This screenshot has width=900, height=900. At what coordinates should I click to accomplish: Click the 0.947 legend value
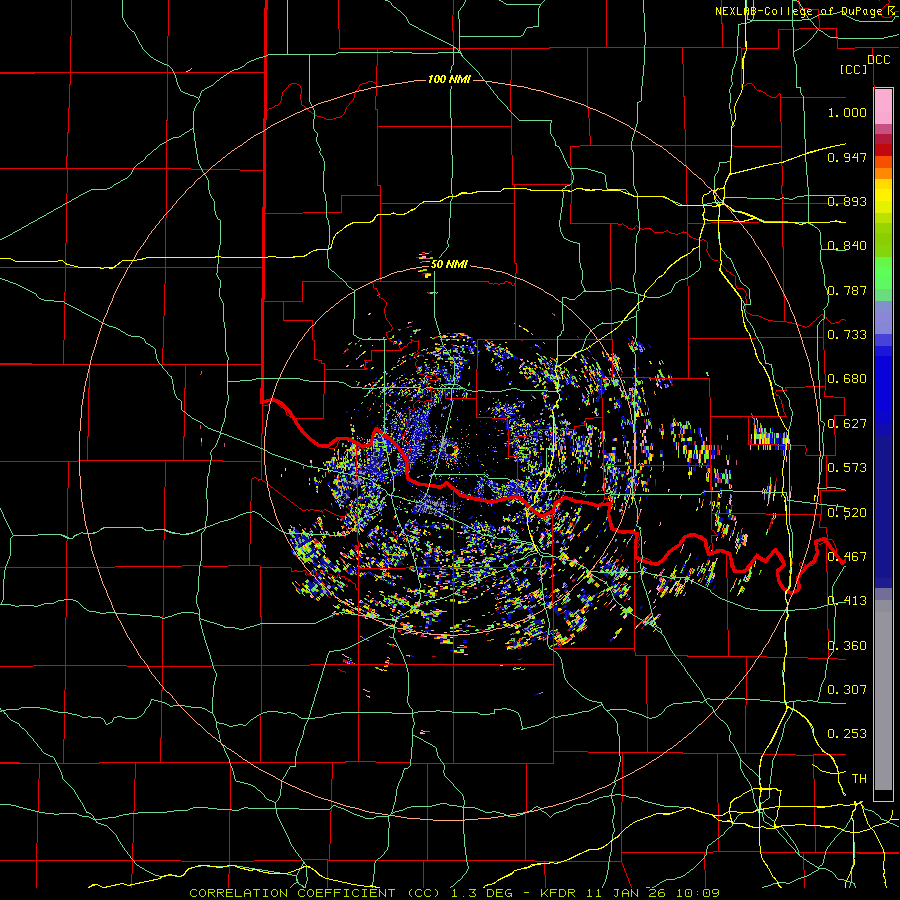[847, 157]
